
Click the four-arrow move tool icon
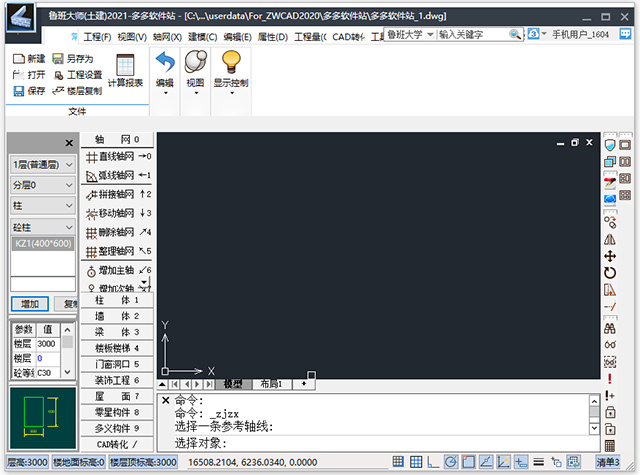(x=610, y=256)
